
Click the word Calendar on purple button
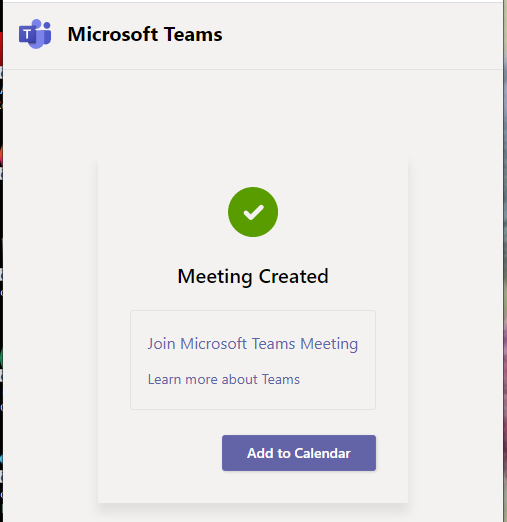(x=322, y=453)
